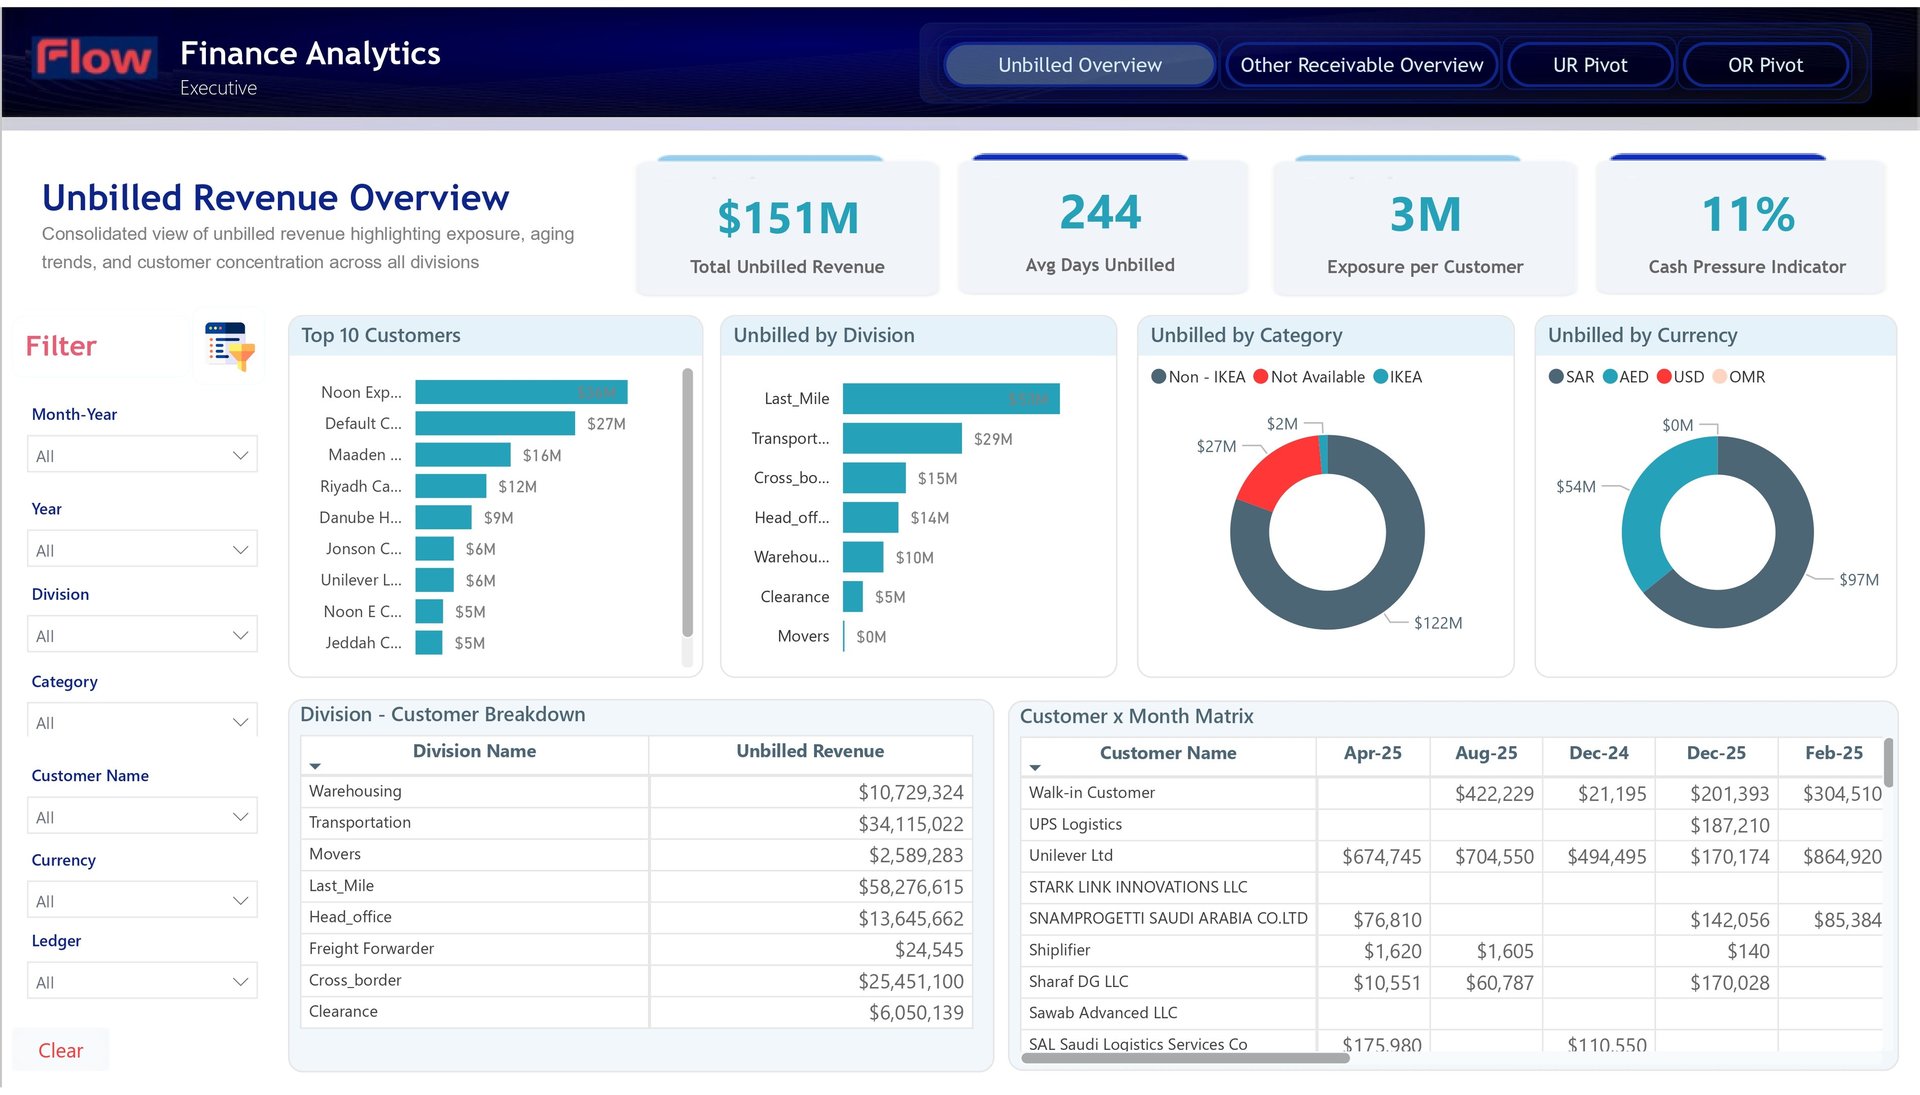
Task: Click the OR Pivot button
Action: [1765, 65]
